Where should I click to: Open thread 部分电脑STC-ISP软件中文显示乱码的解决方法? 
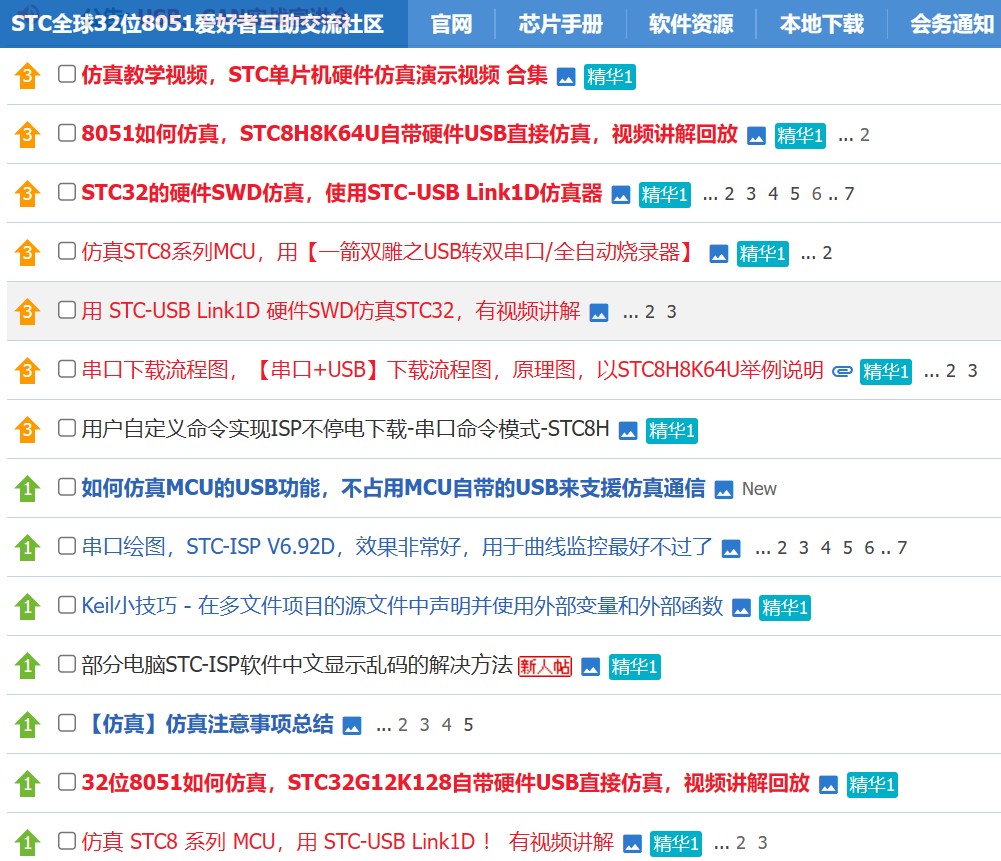coord(297,664)
